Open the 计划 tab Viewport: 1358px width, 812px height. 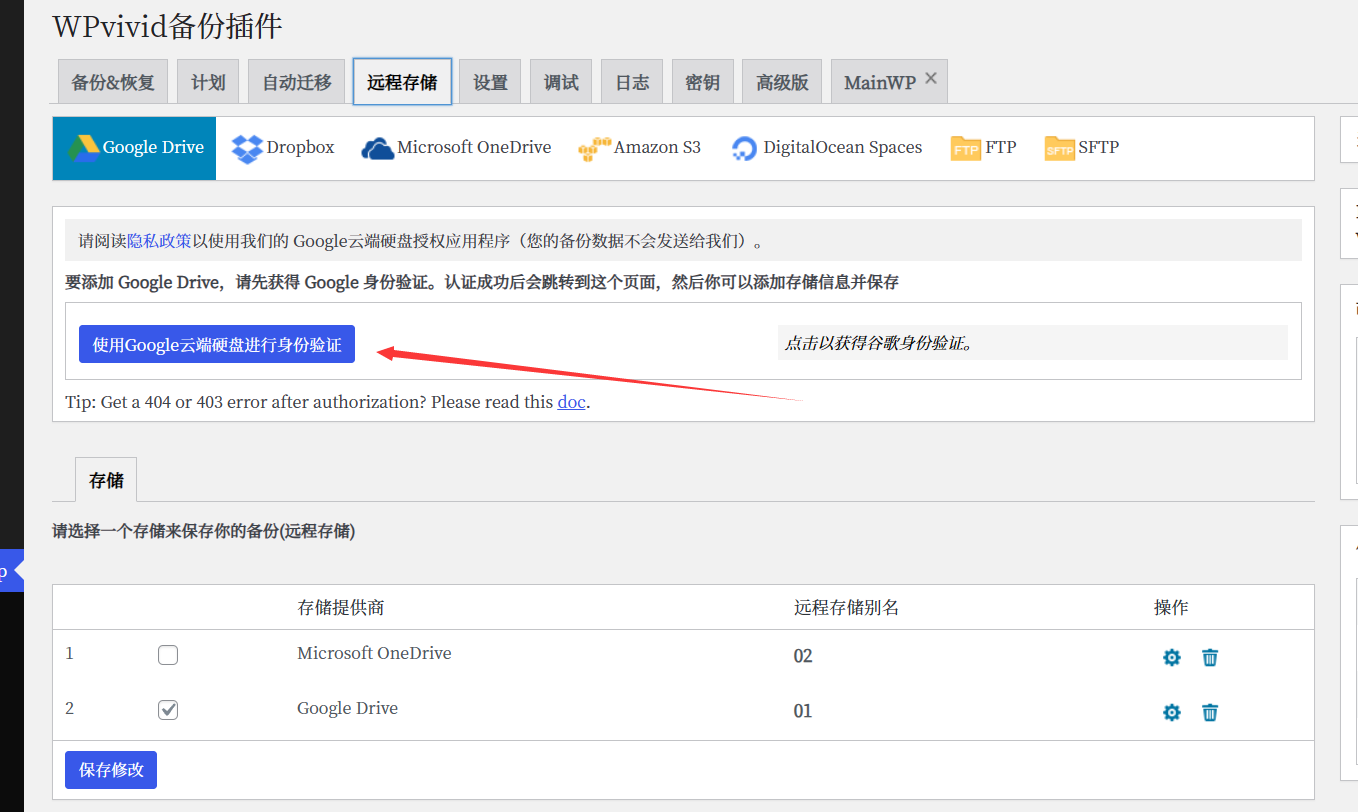208,82
